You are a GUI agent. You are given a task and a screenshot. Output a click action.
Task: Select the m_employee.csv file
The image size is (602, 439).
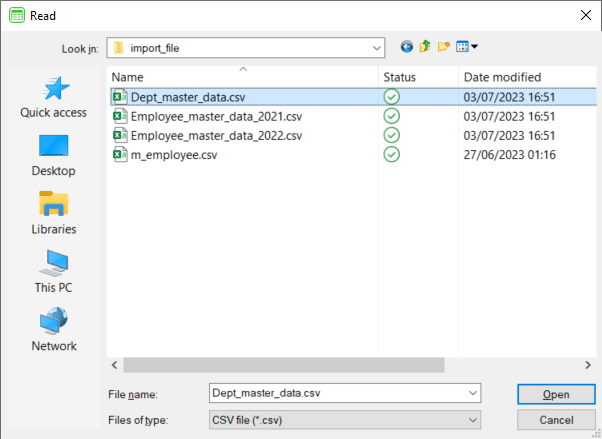pos(174,154)
